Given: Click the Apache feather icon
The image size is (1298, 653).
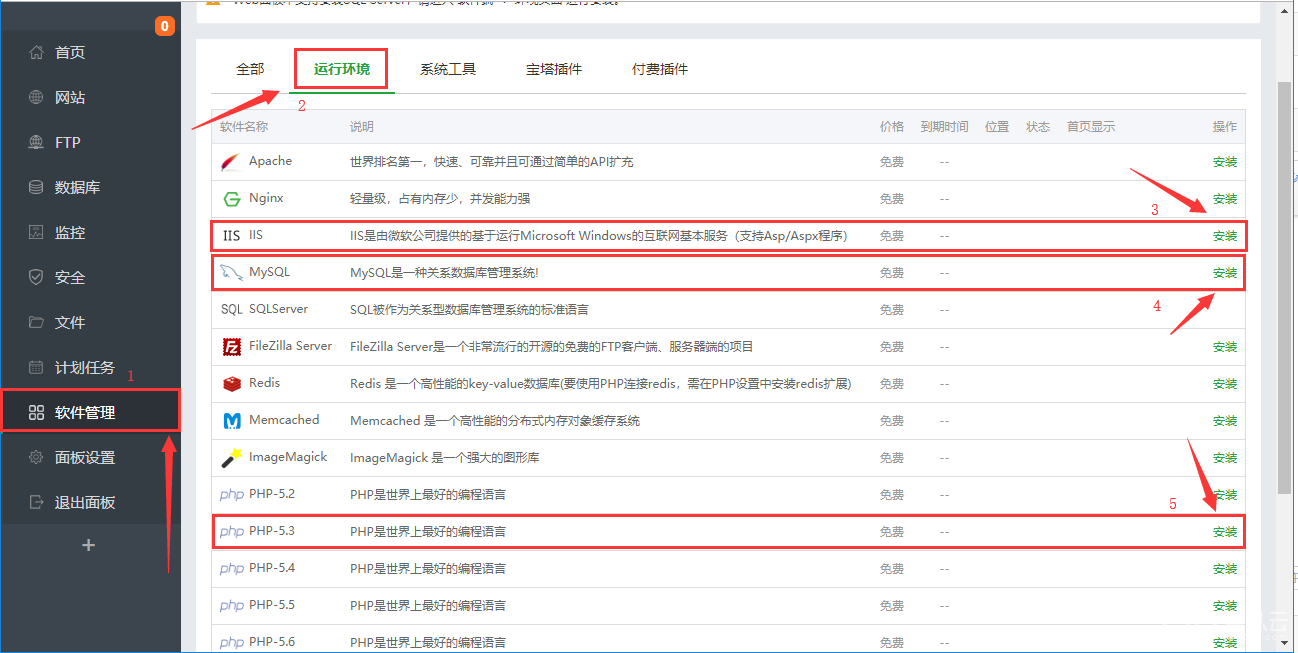Looking at the screenshot, I should 231,162.
